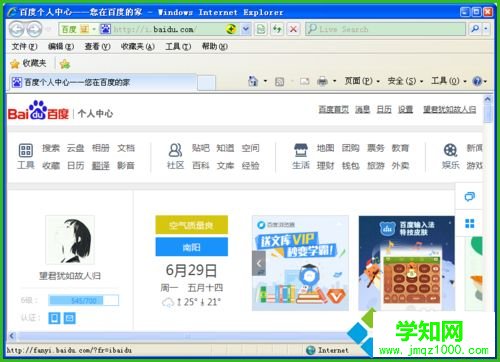This screenshot has height=362, width=500.
Task: Click the IE Forward navigation button
Action: point(34,29)
